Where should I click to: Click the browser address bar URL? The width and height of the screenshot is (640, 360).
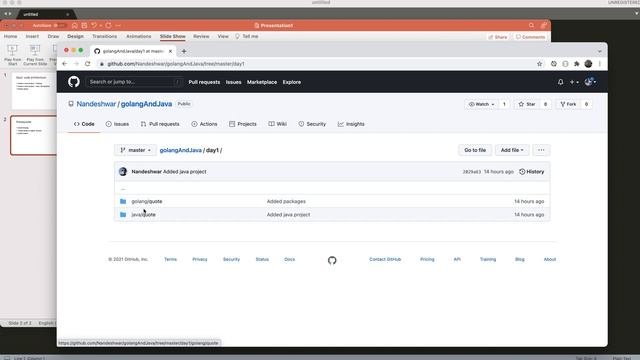click(176, 64)
